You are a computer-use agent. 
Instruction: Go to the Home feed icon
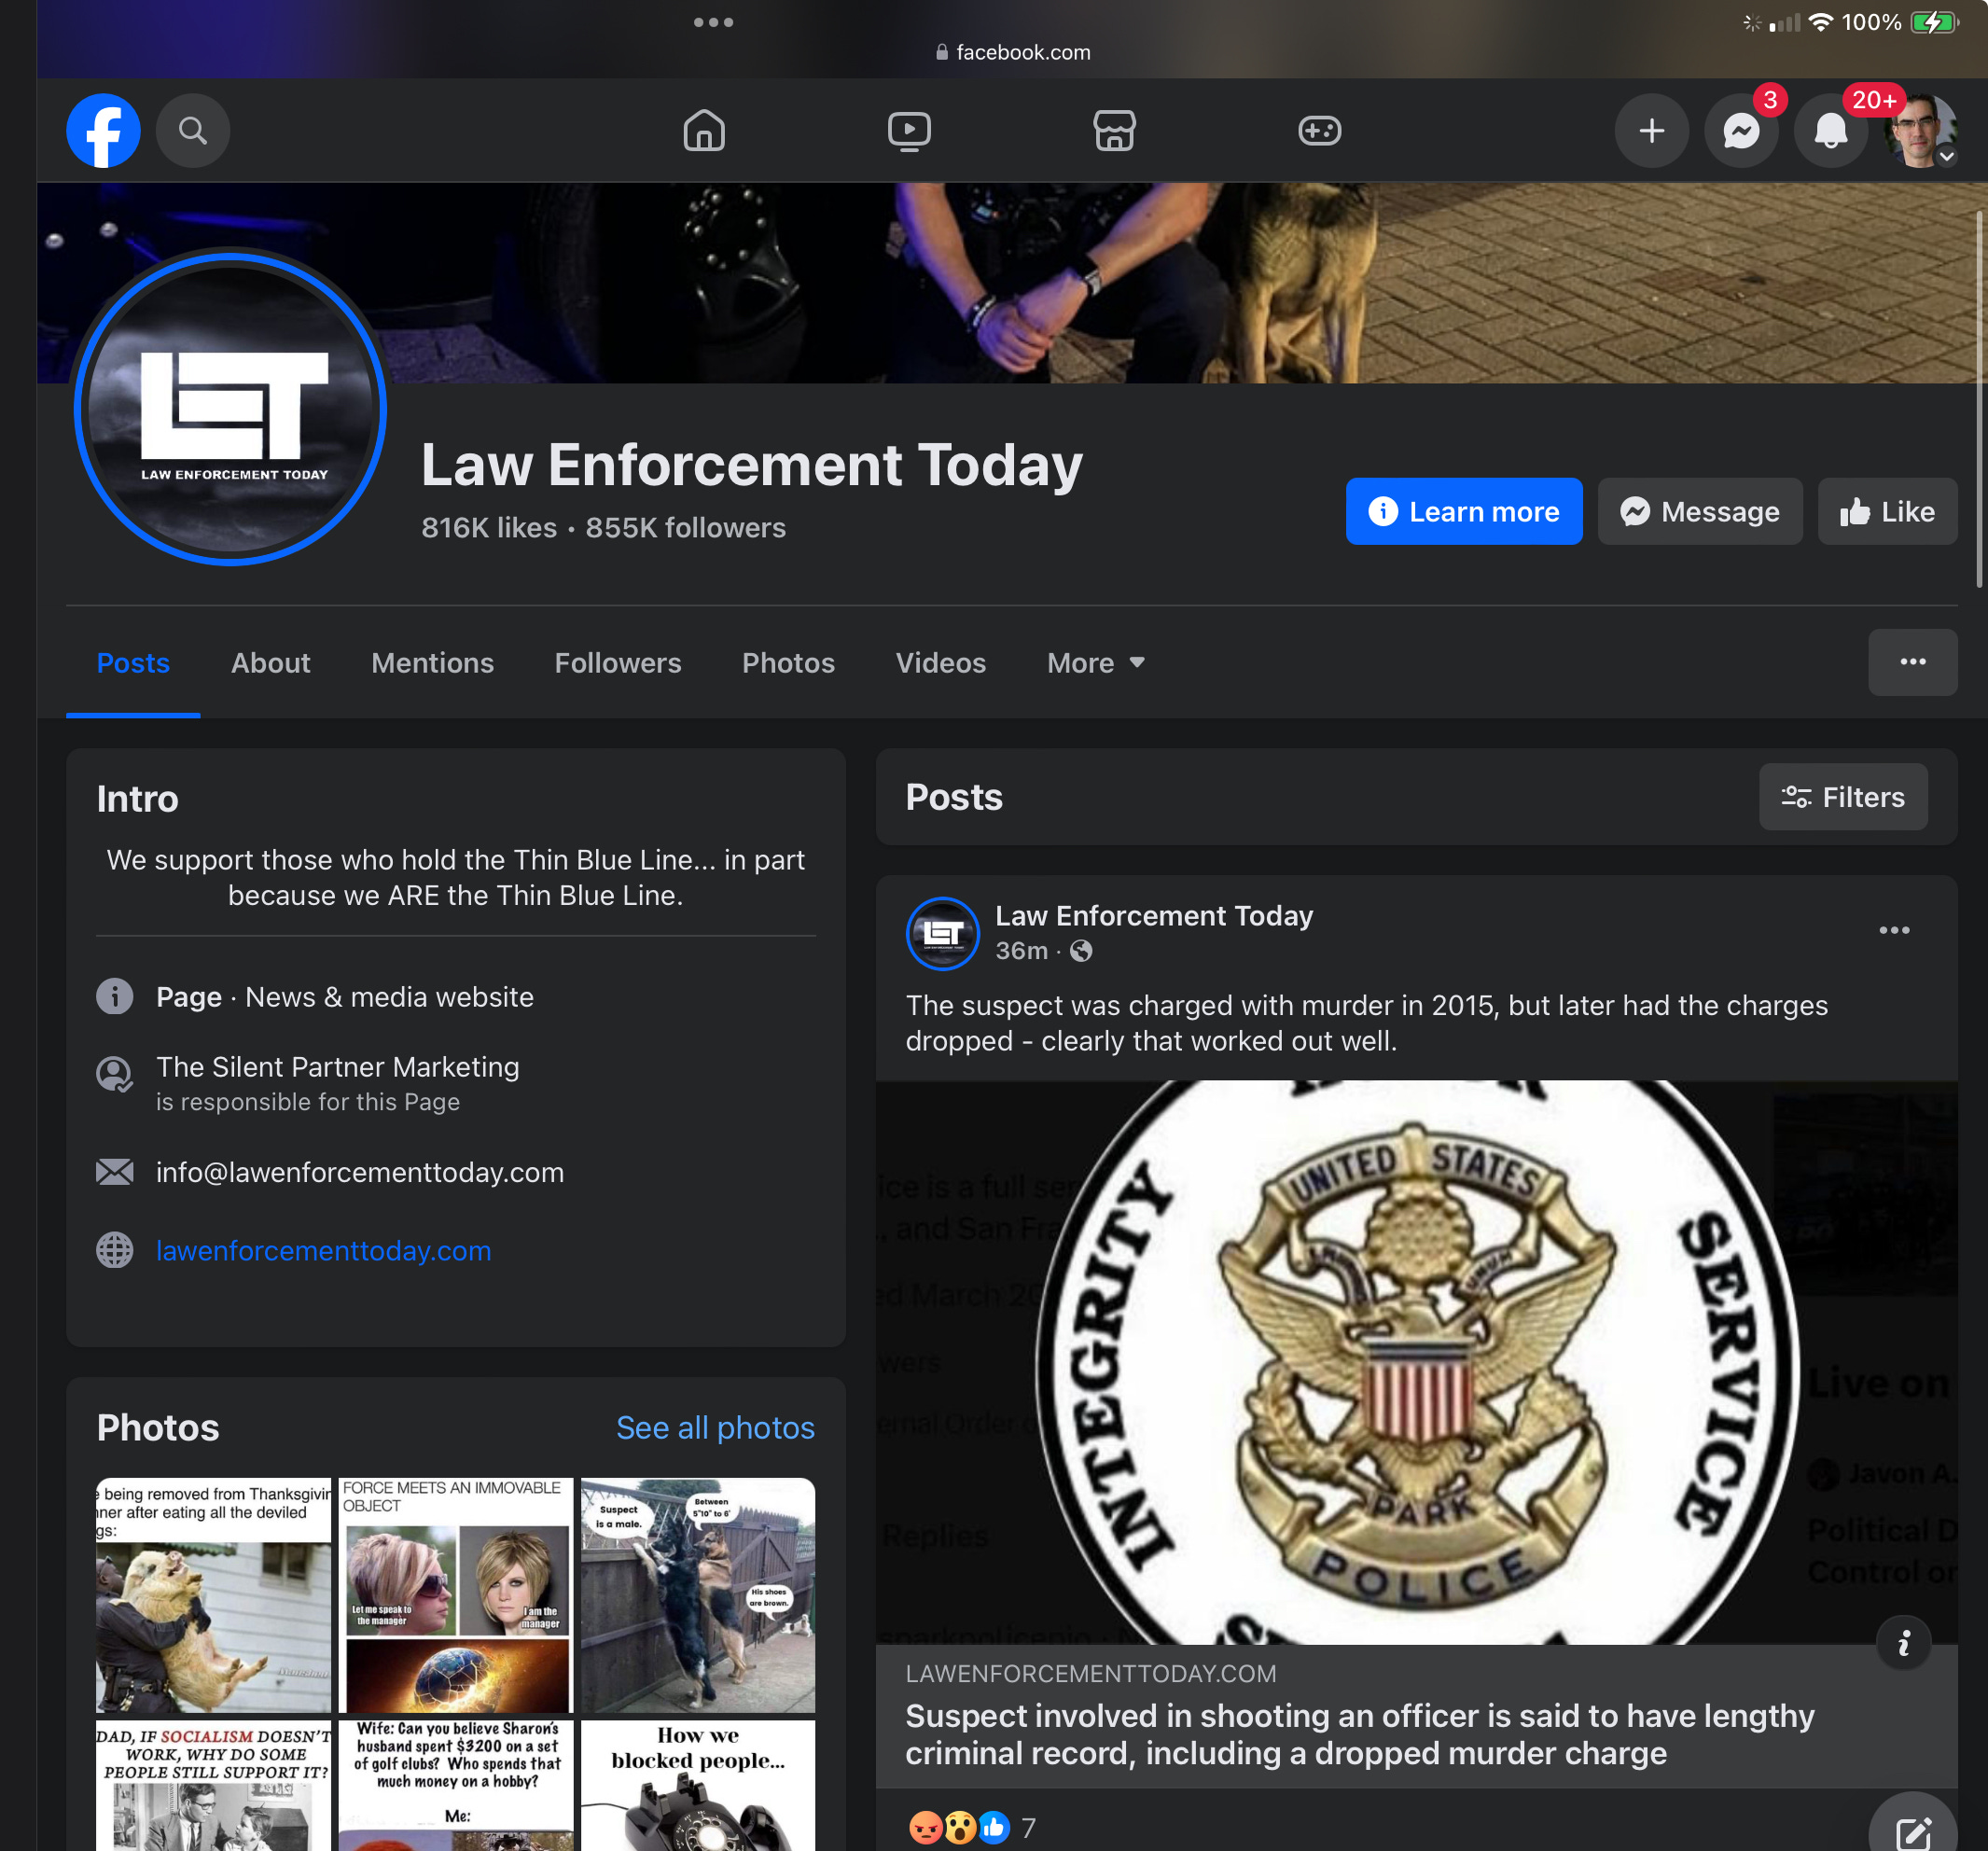[704, 130]
